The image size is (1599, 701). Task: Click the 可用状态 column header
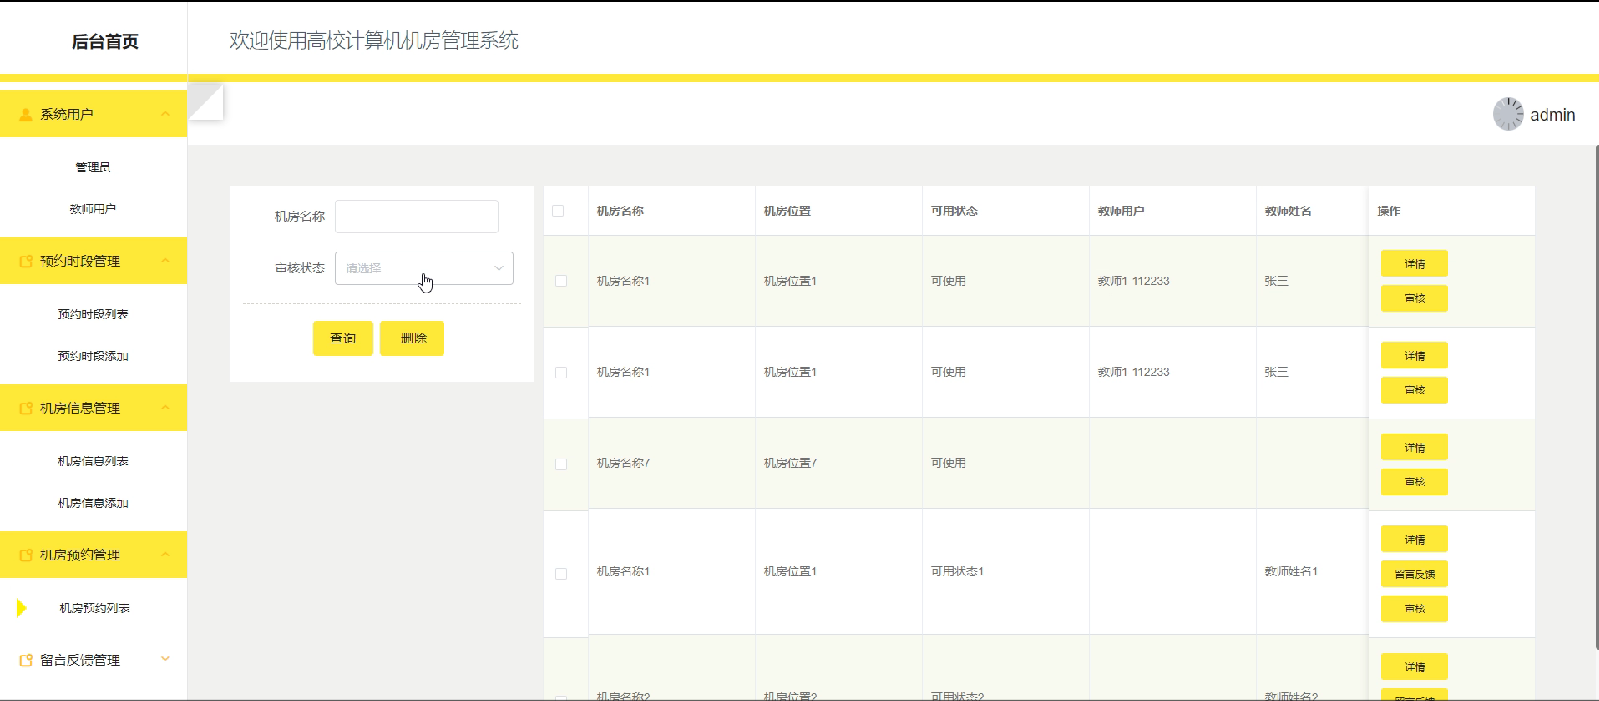click(x=954, y=211)
